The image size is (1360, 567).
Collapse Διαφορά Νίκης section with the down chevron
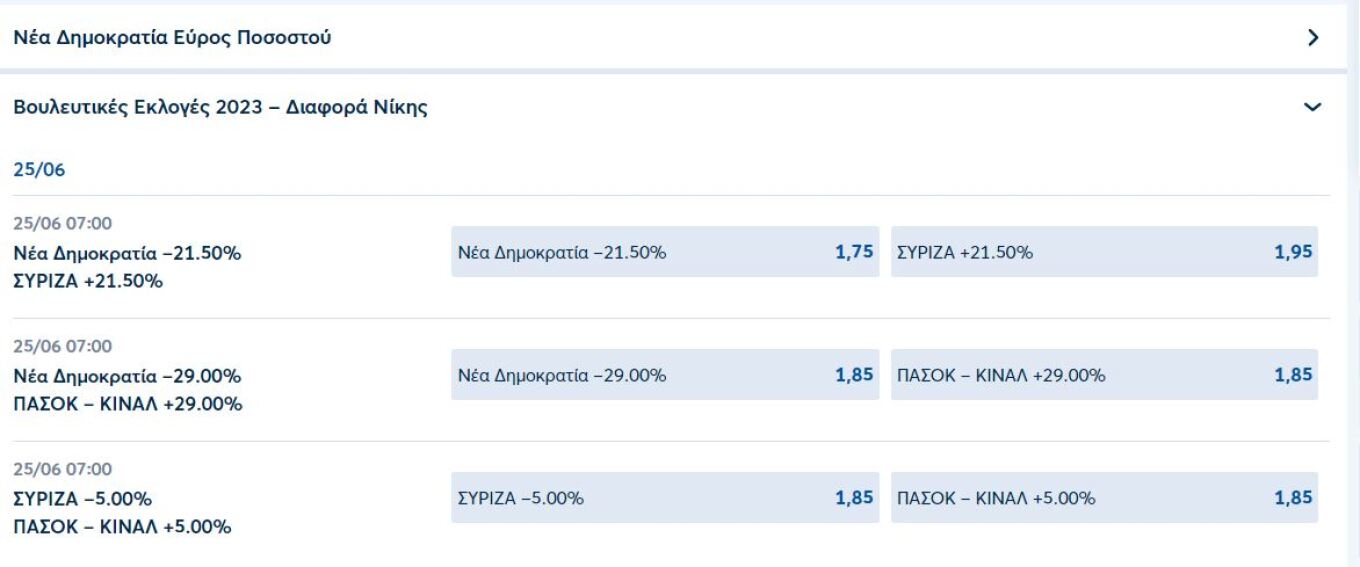[1313, 107]
